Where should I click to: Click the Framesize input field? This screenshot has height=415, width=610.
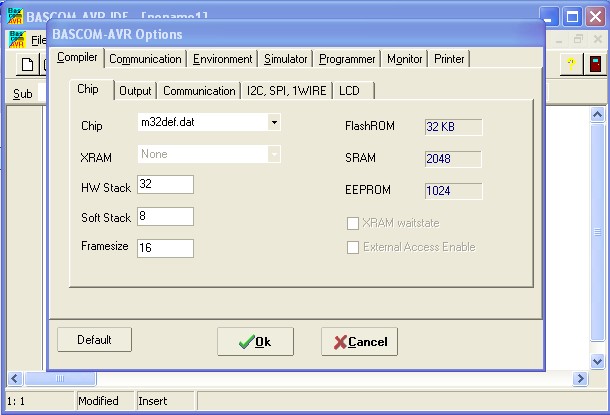tap(165, 248)
